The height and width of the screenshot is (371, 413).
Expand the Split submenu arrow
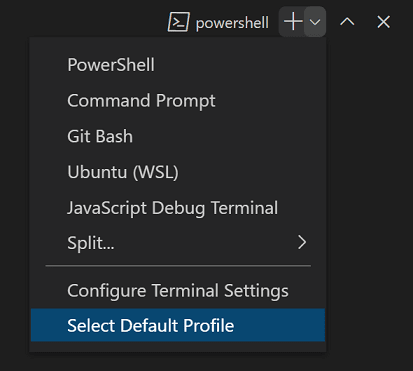click(x=302, y=242)
